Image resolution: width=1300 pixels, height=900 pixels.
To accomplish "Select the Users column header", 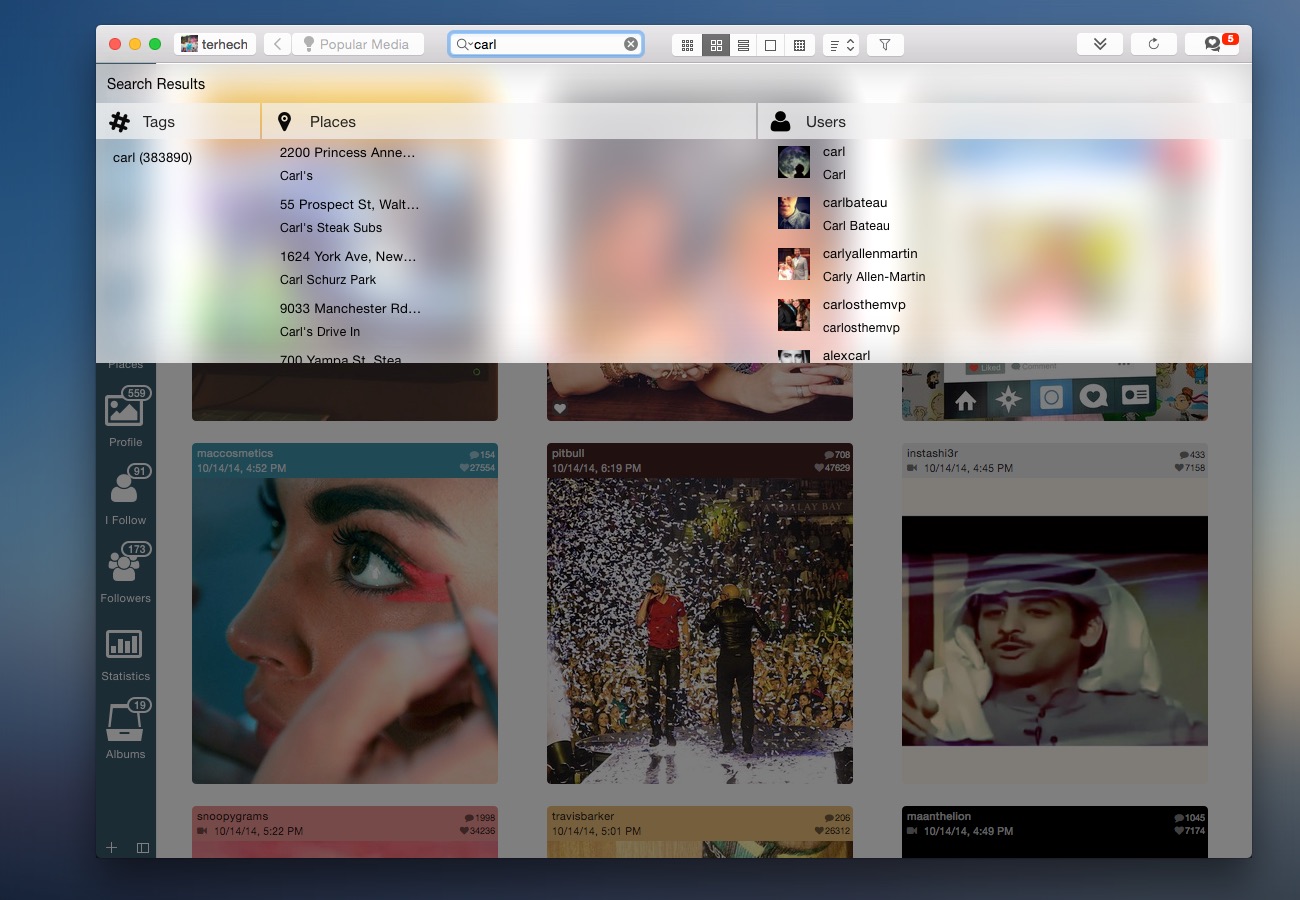I will (1005, 122).
